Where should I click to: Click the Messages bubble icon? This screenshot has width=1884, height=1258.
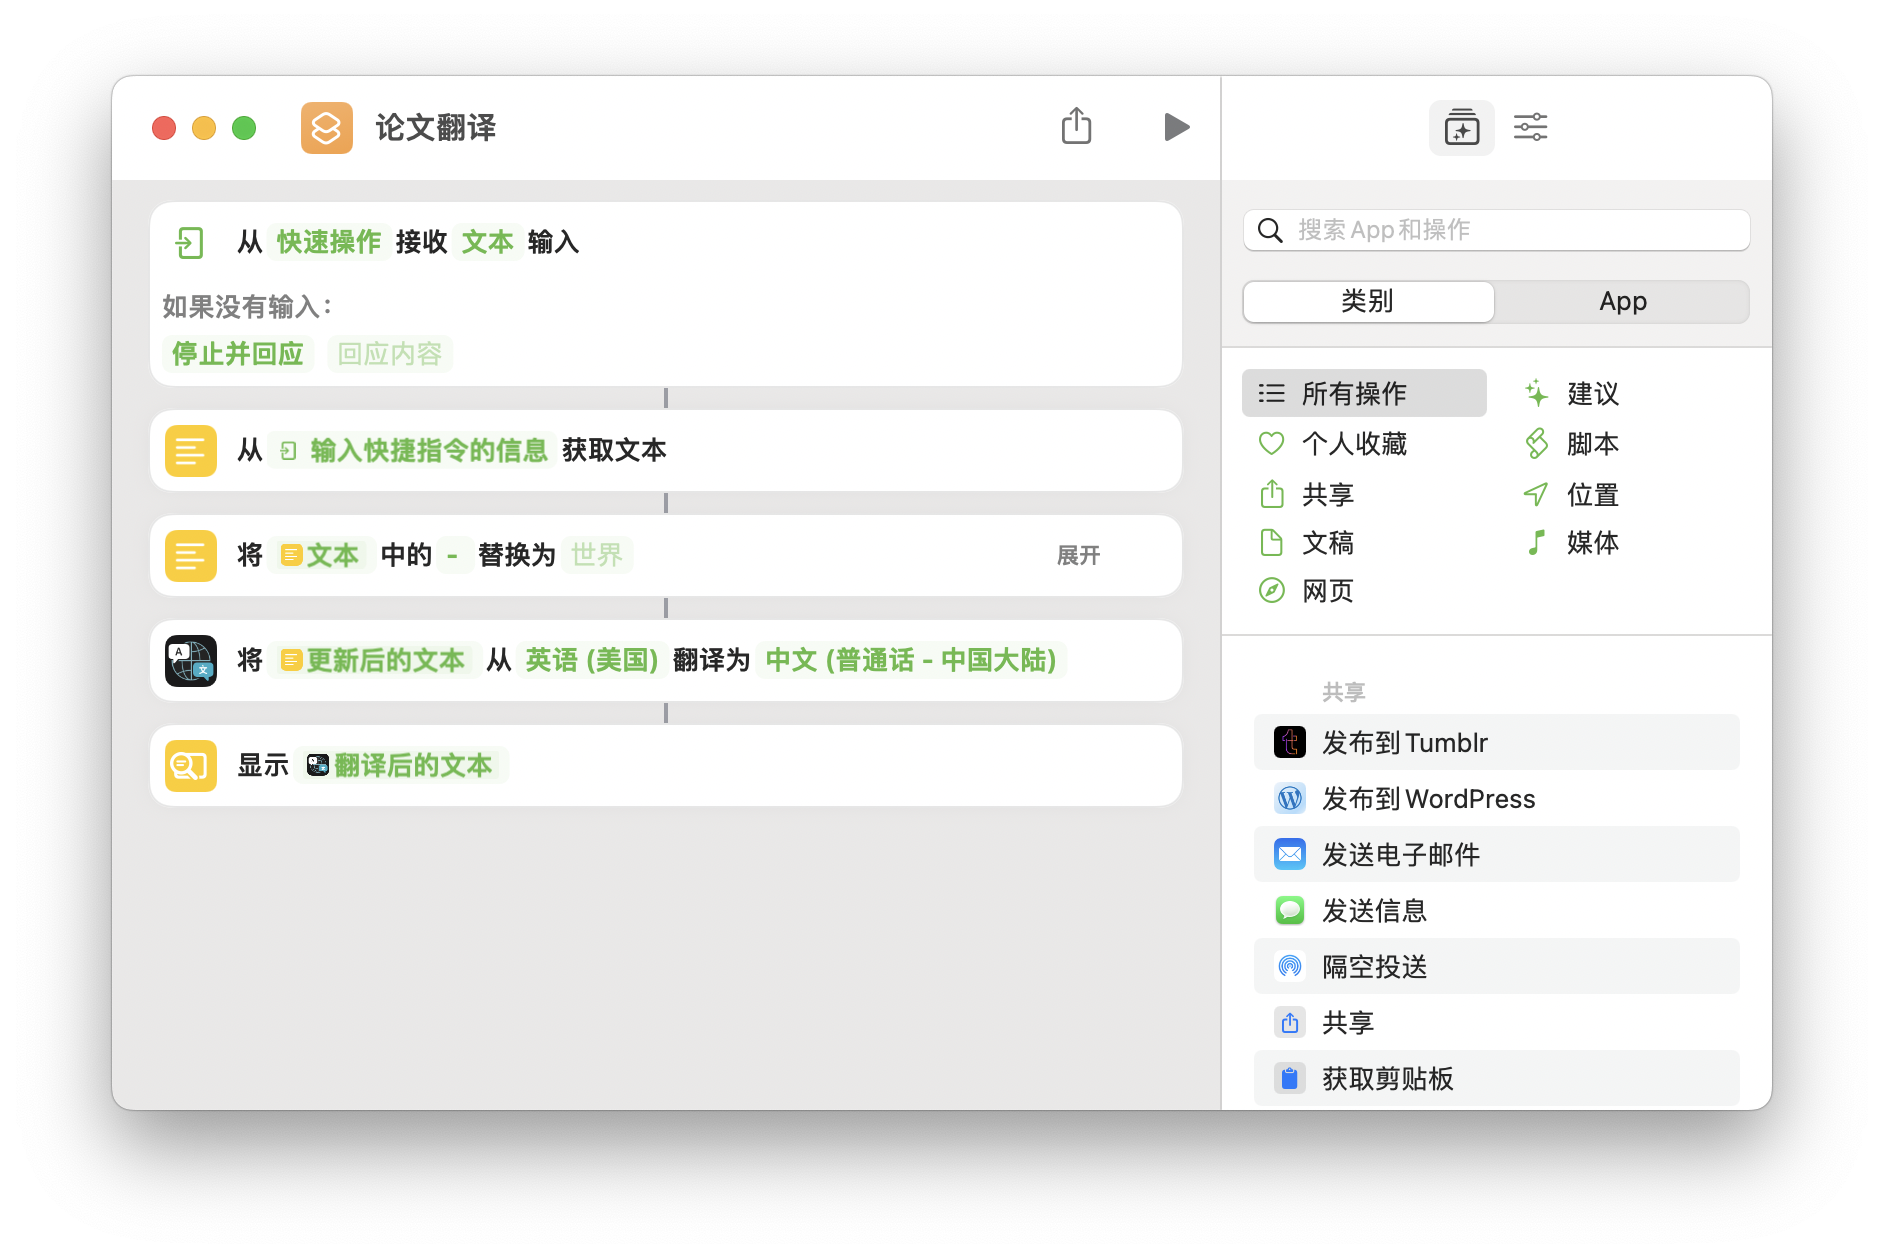pos(1290,910)
